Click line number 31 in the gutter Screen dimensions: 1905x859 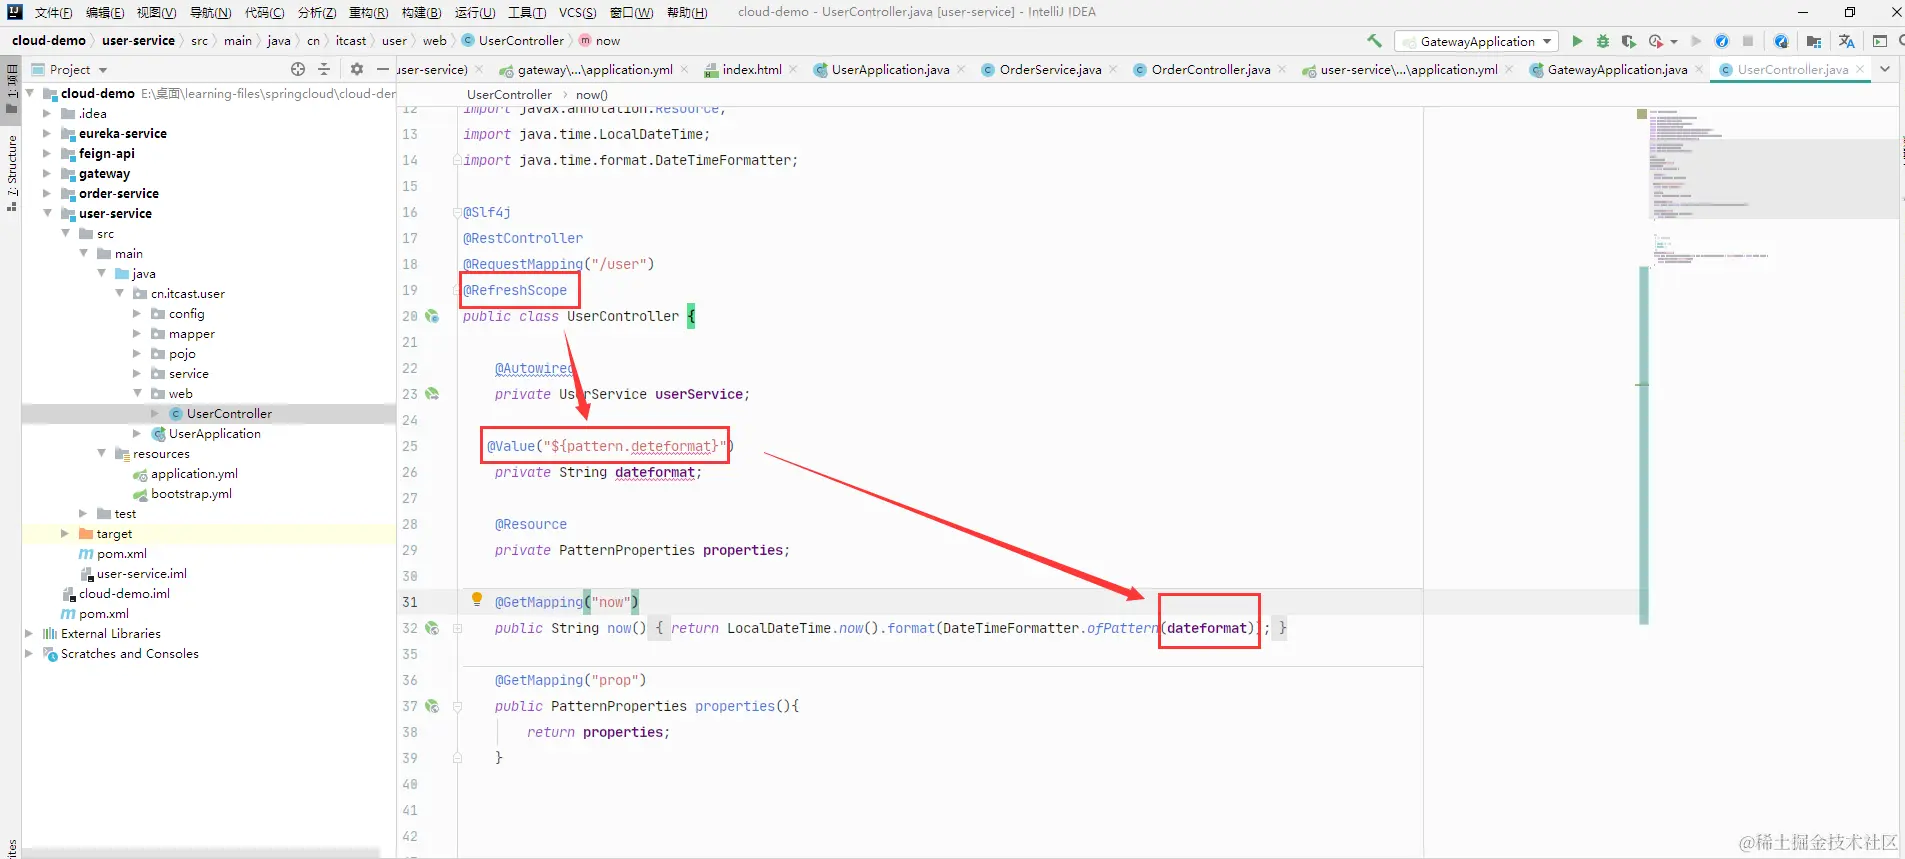tap(410, 602)
